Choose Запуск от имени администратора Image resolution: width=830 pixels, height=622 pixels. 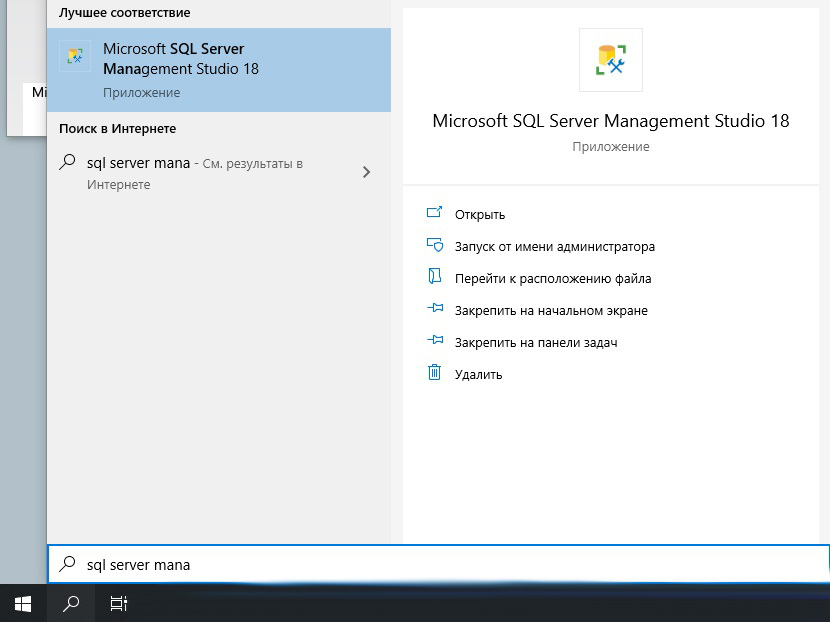(554, 247)
